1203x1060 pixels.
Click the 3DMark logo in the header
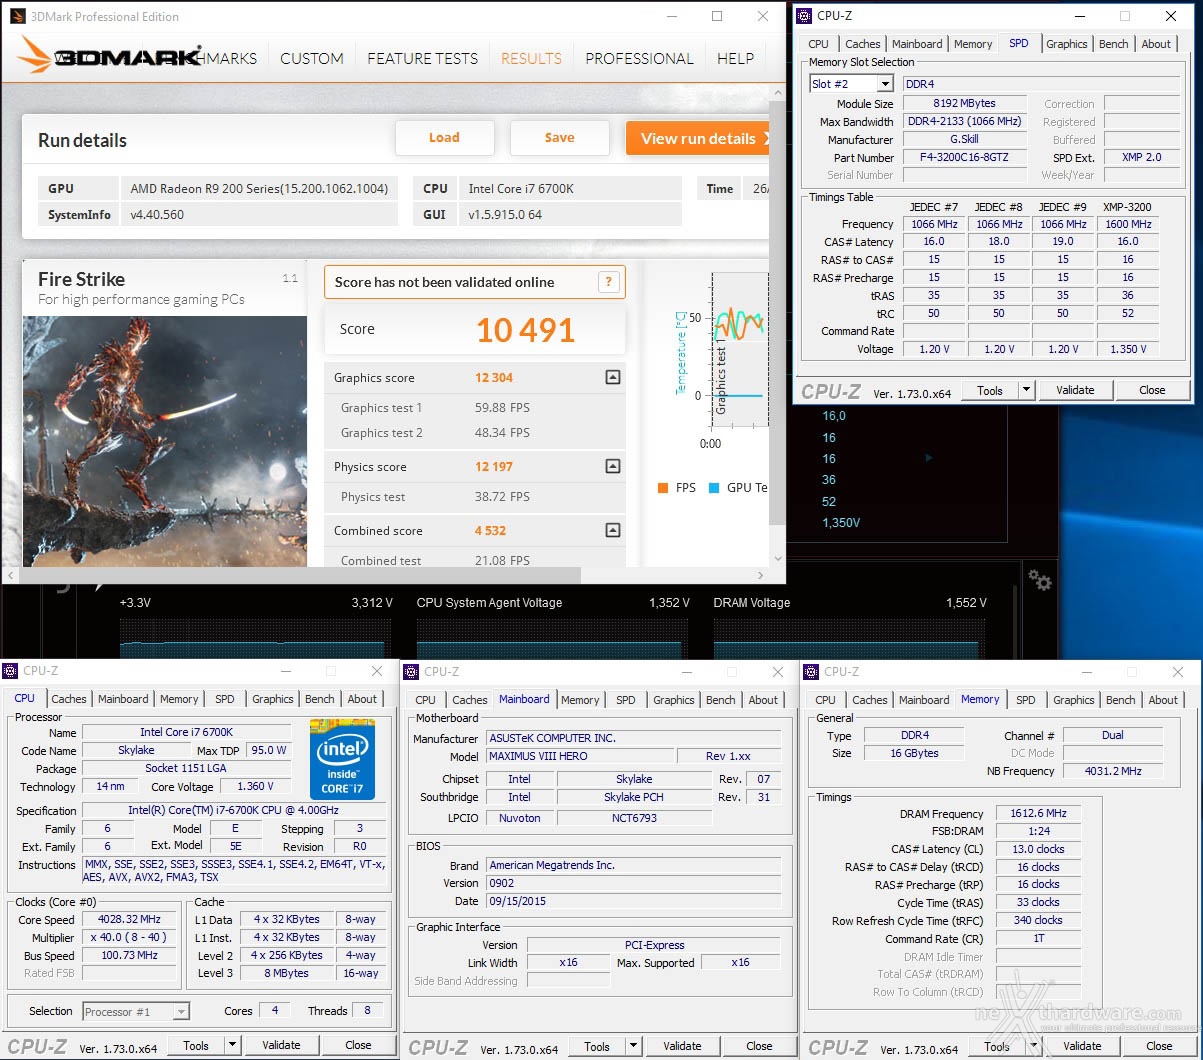point(110,56)
